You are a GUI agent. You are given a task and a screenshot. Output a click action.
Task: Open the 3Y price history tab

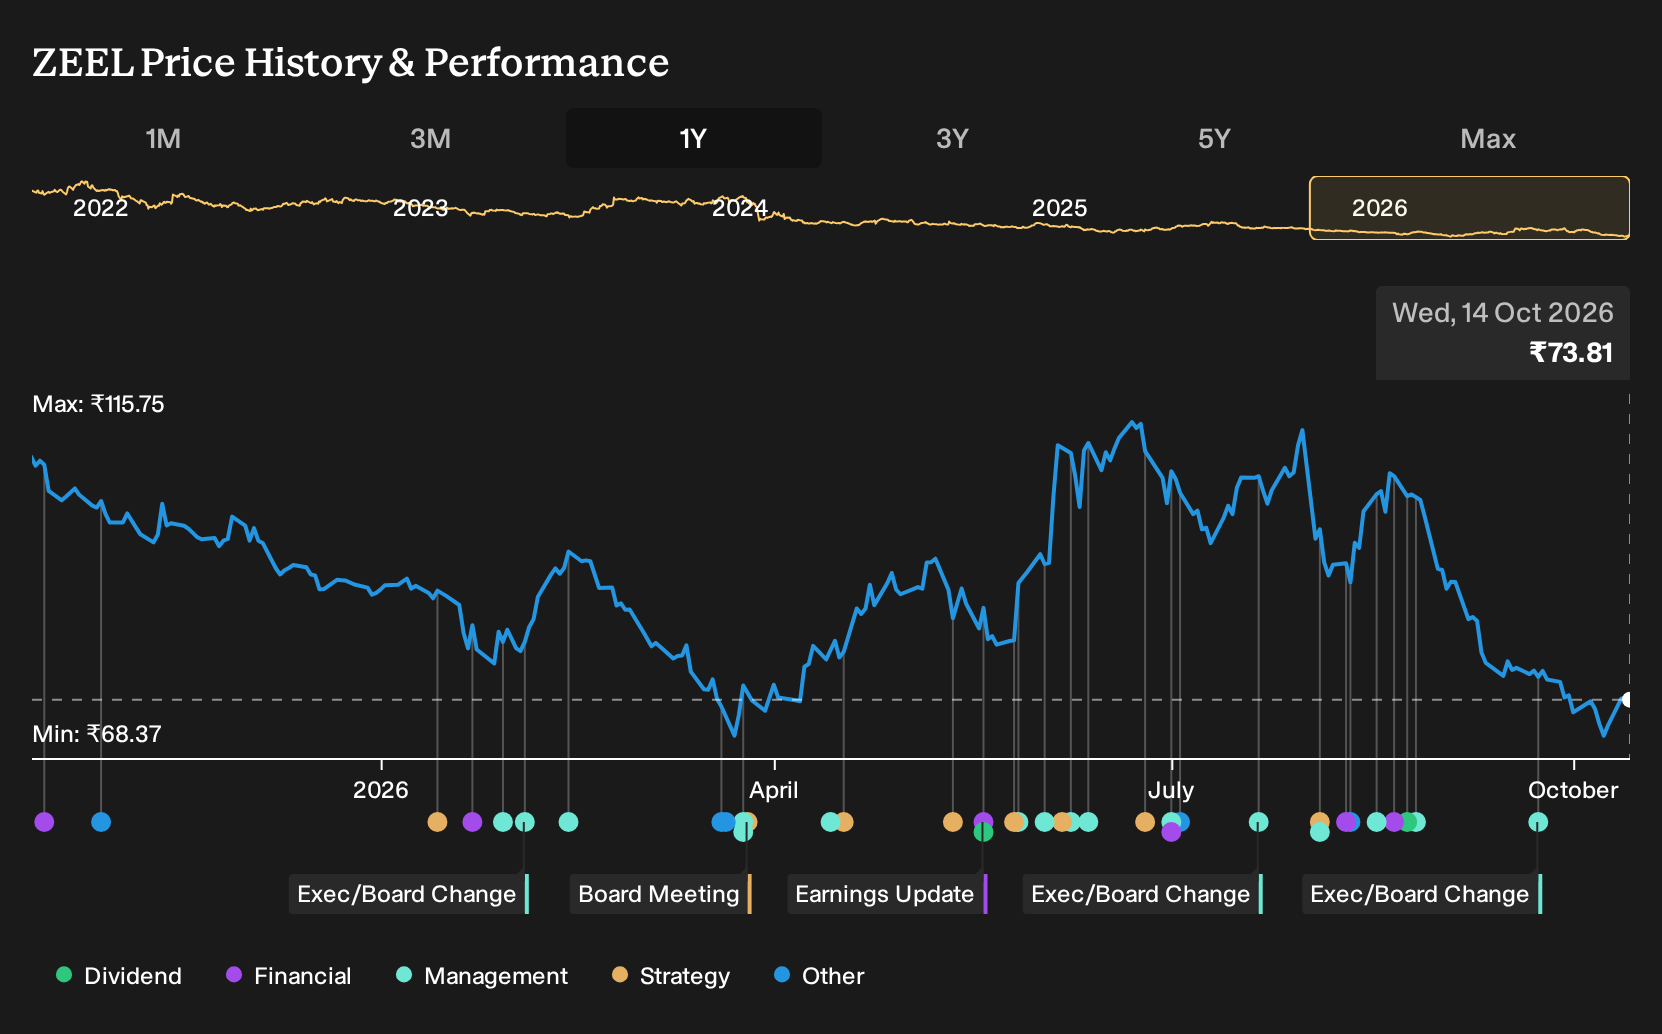point(952,138)
